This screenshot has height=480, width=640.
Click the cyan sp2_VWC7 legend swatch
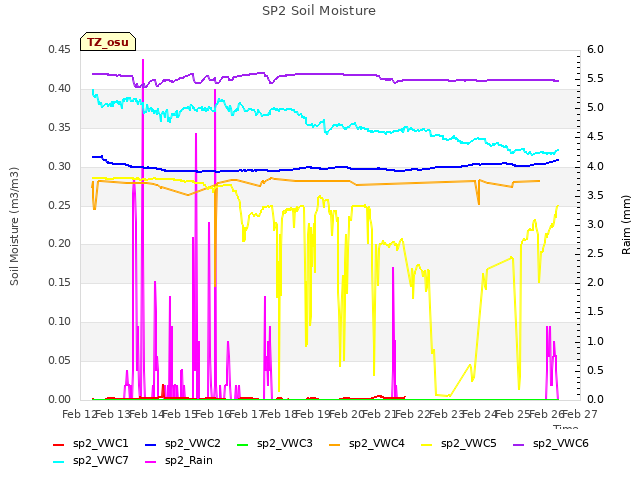[59, 462]
